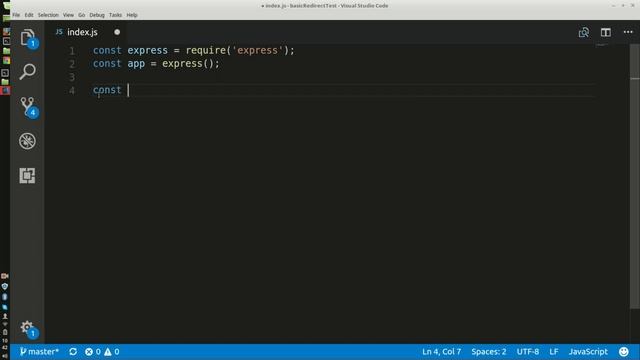Viewport: 640px width, 360px height.
Task: Click the shield icon in system tray
Action: point(5,286)
